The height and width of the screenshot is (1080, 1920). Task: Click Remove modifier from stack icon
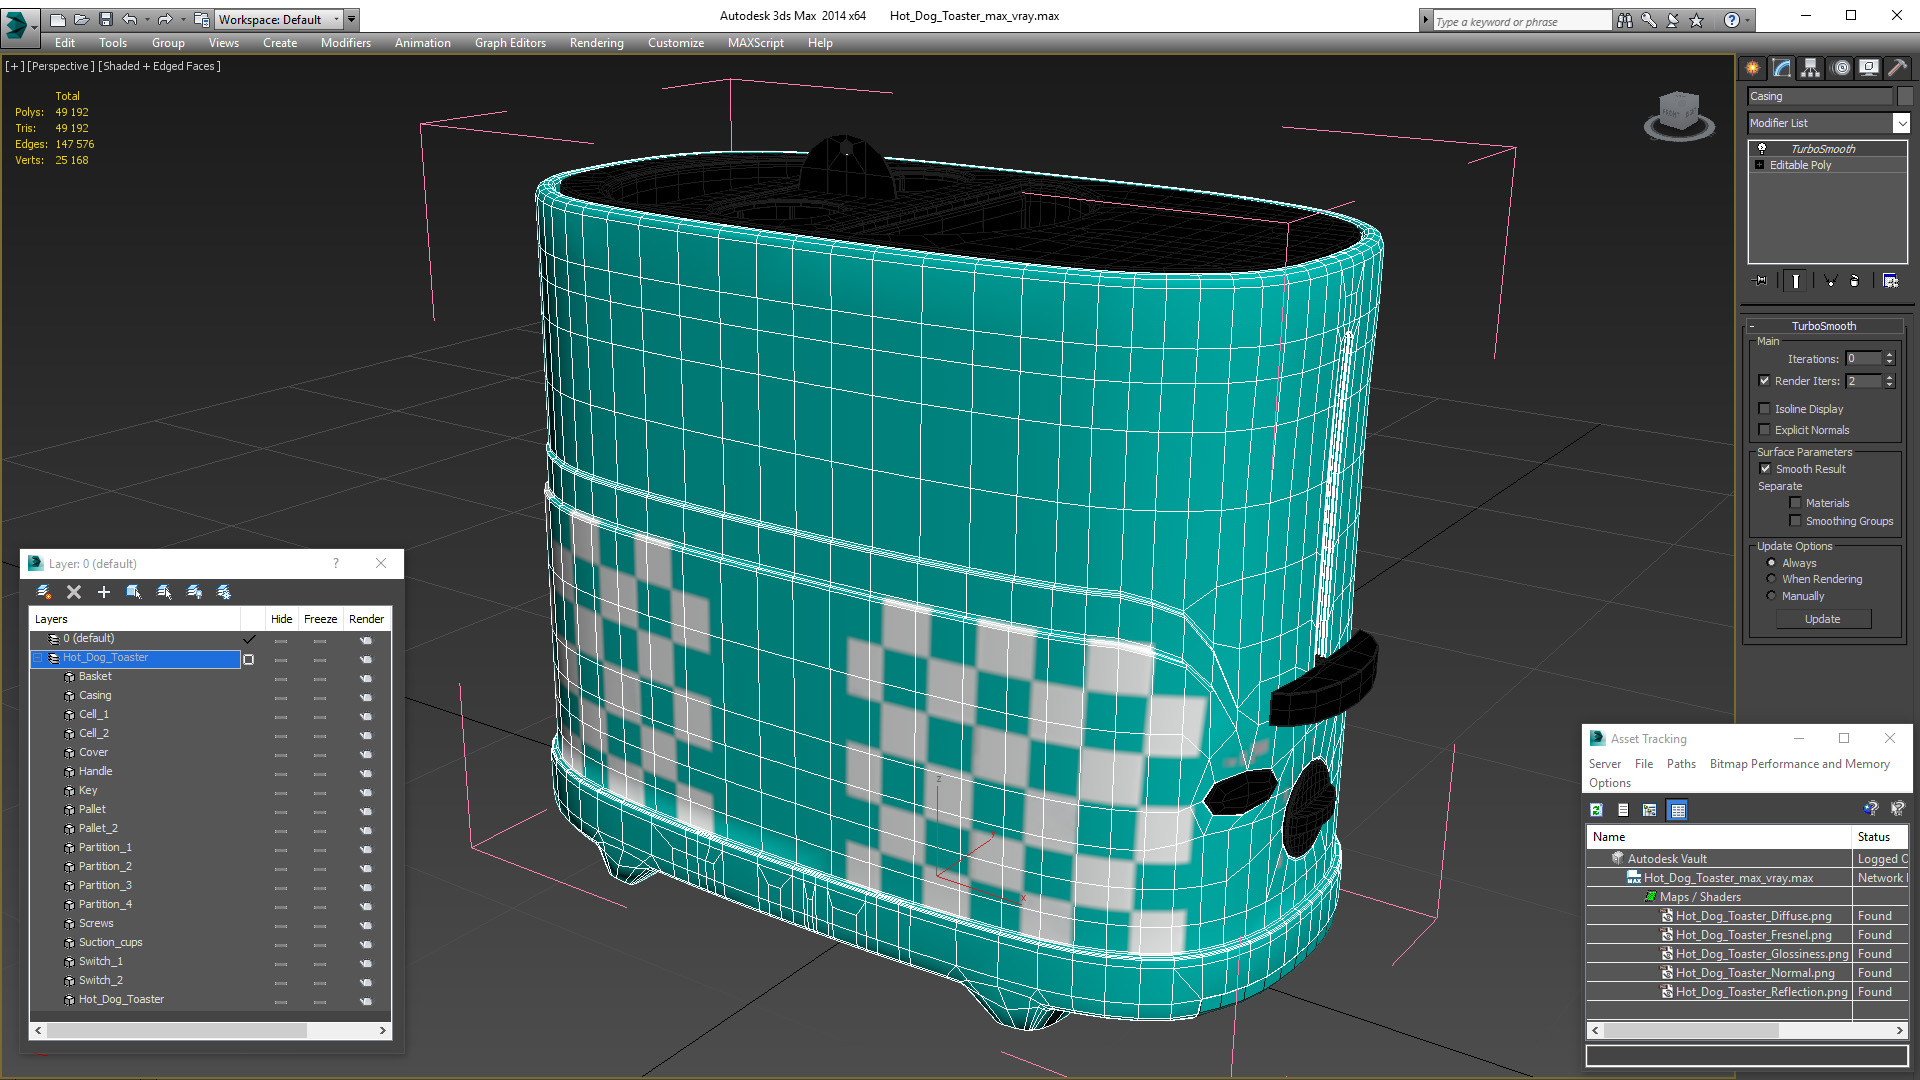(x=1854, y=281)
